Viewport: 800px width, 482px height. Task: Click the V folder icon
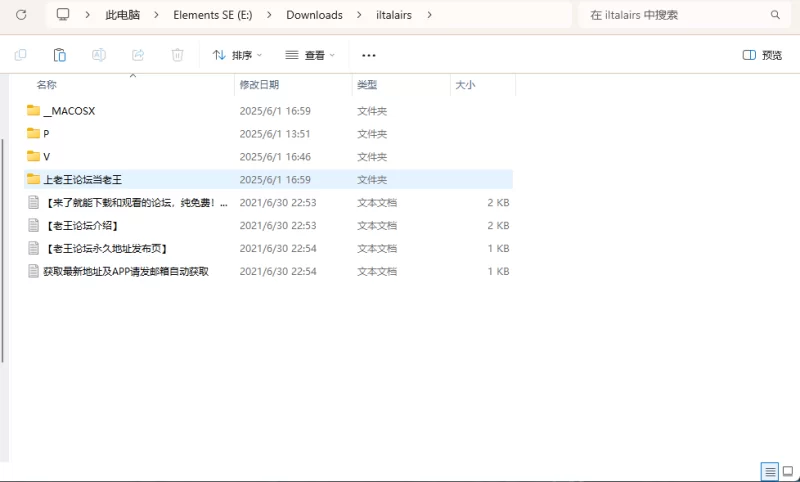(34, 156)
